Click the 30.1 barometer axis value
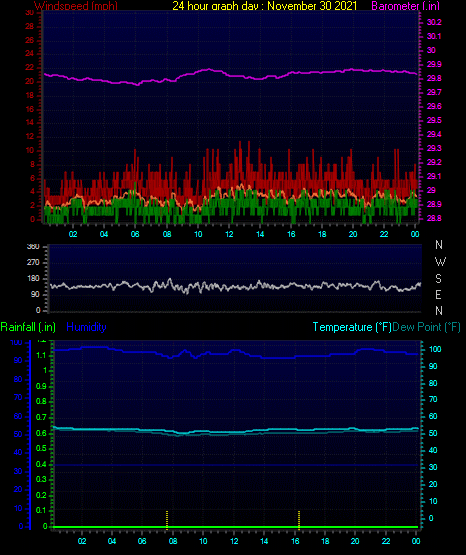The image size is (466, 555). tap(434, 36)
